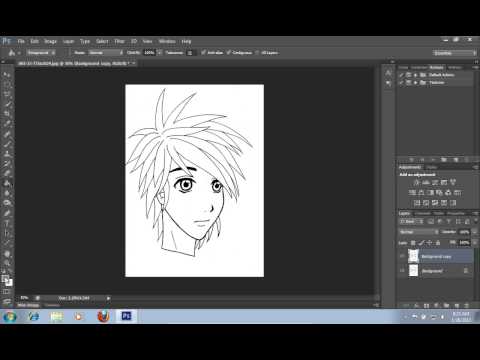Open the Filter menu
Viewport: 480px width, 360px height.
pyautogui.click(x=119, y=41)
